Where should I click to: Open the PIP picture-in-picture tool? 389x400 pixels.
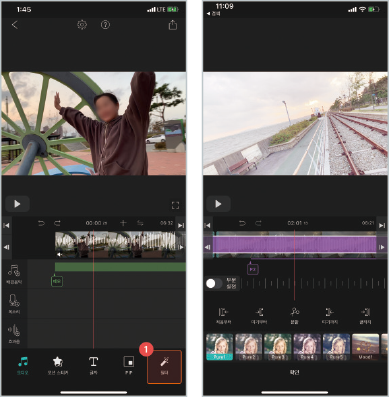click(x=129, y=366)
